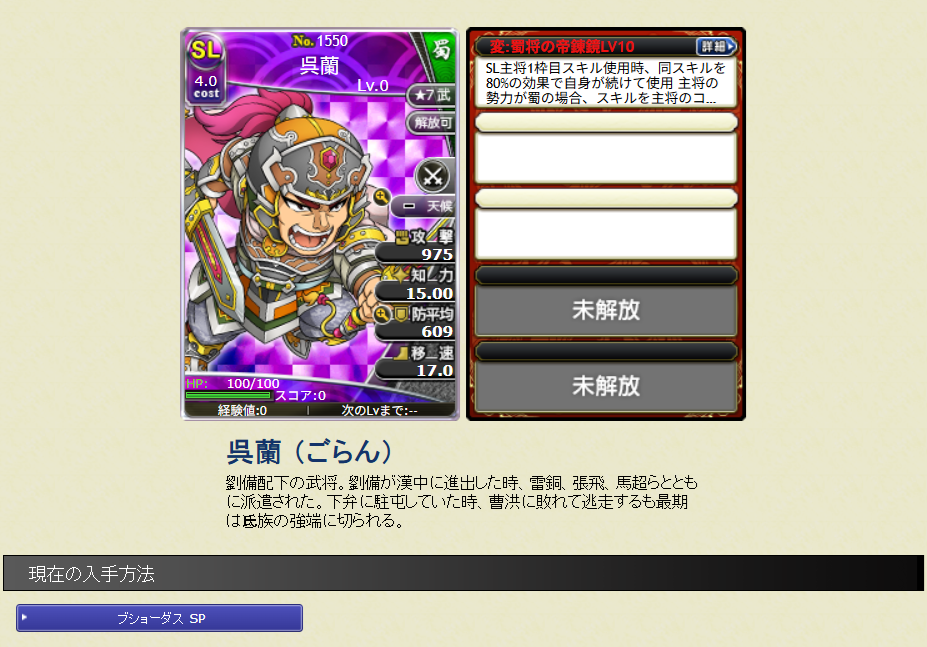
Task: Click the green 蜀 faction emblem
Action: click(x=442, y=50)
